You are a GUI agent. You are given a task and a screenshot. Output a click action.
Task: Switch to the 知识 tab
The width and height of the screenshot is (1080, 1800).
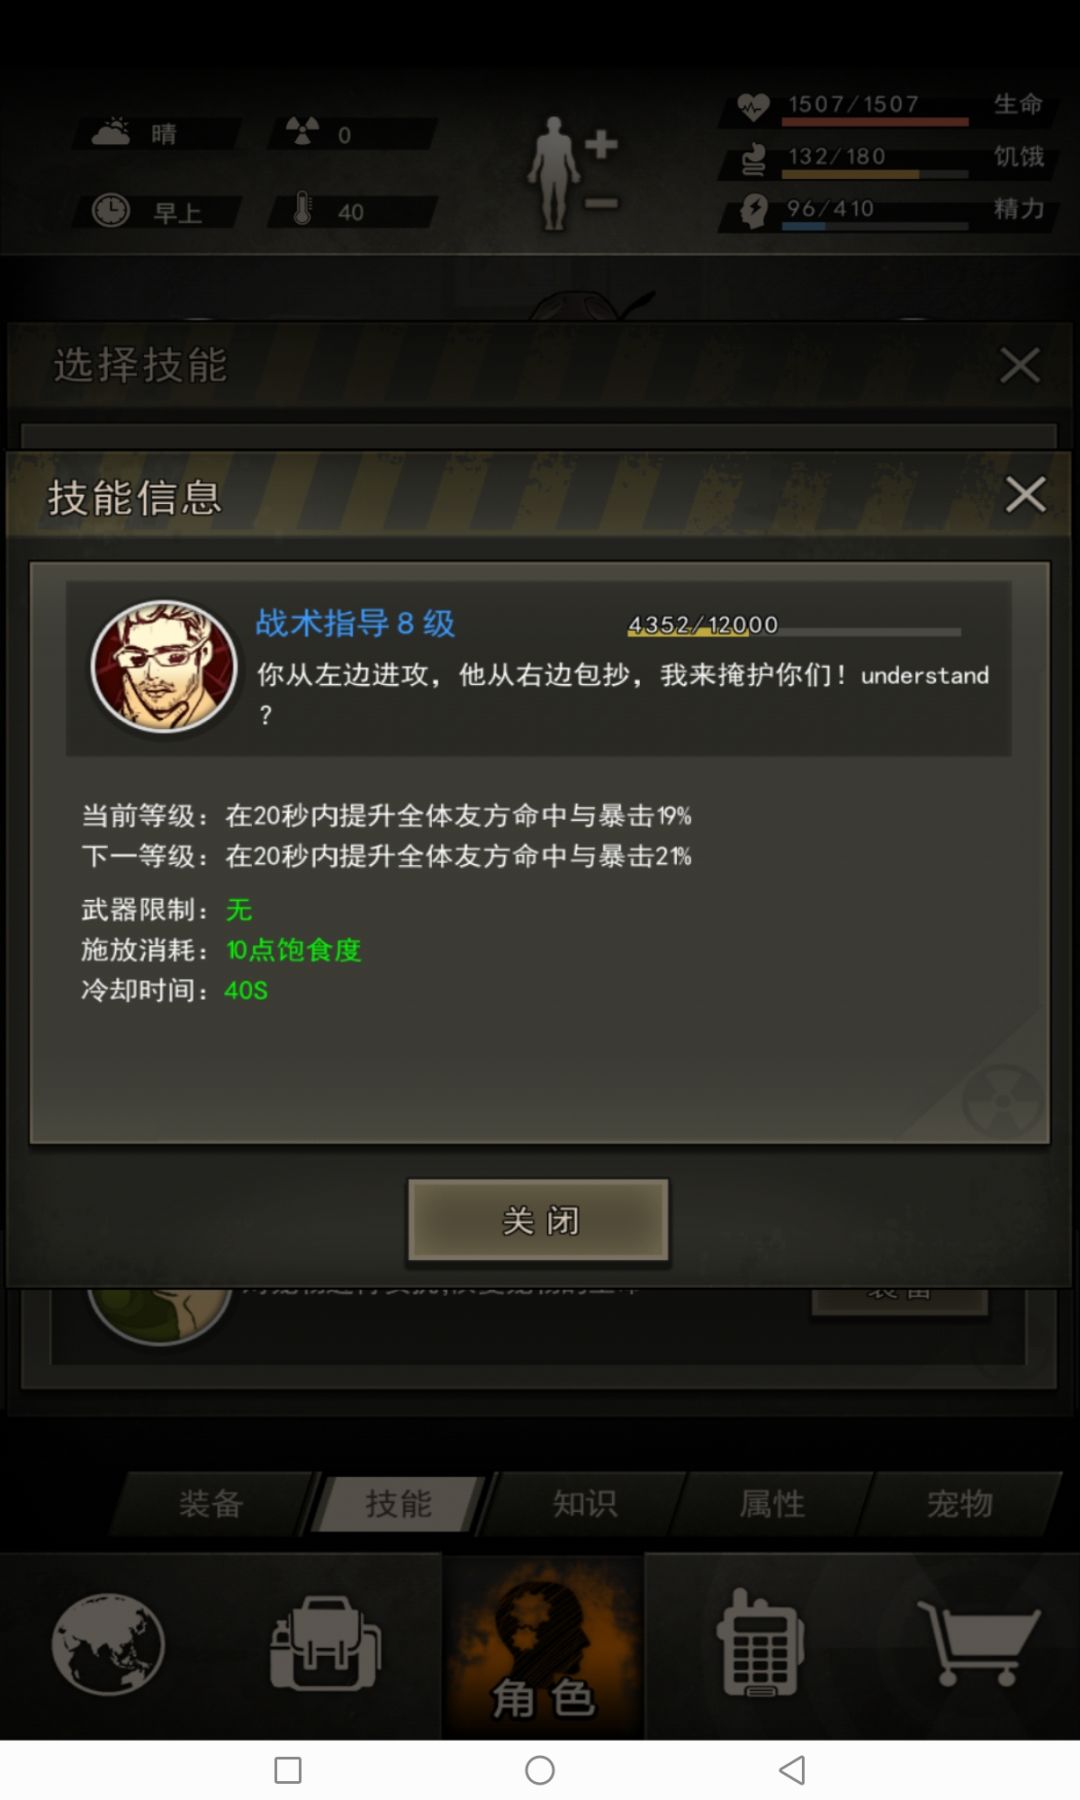pos(585,1503)
